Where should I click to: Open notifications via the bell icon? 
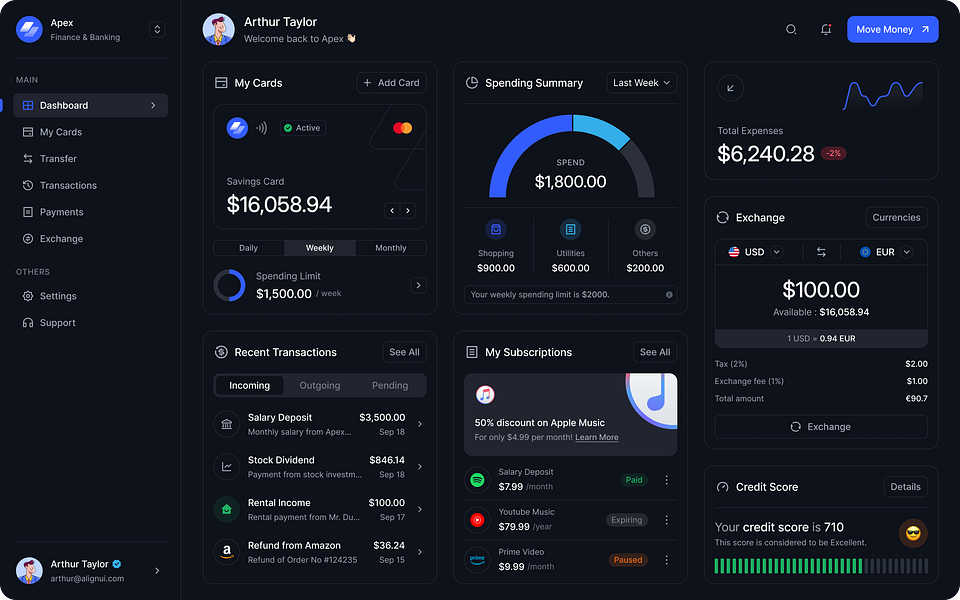pyautogui.click(x=826, y=30)
